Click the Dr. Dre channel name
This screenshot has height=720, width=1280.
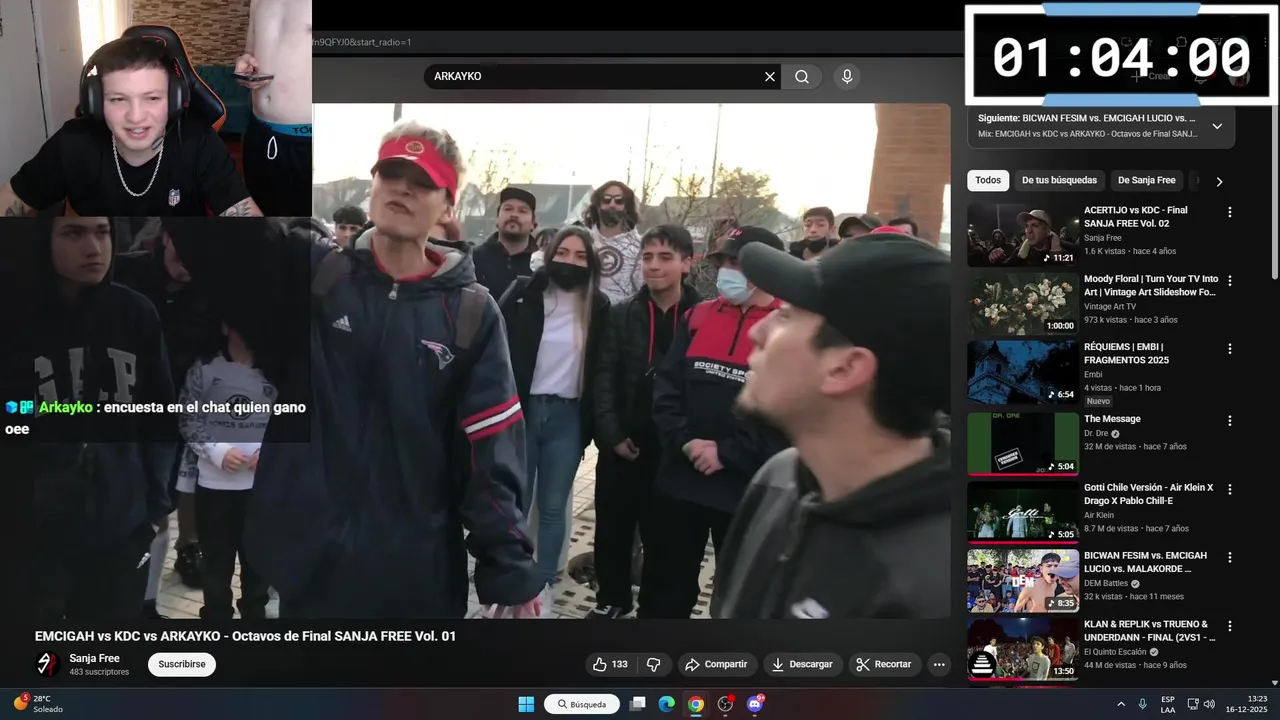[1096, 434]
